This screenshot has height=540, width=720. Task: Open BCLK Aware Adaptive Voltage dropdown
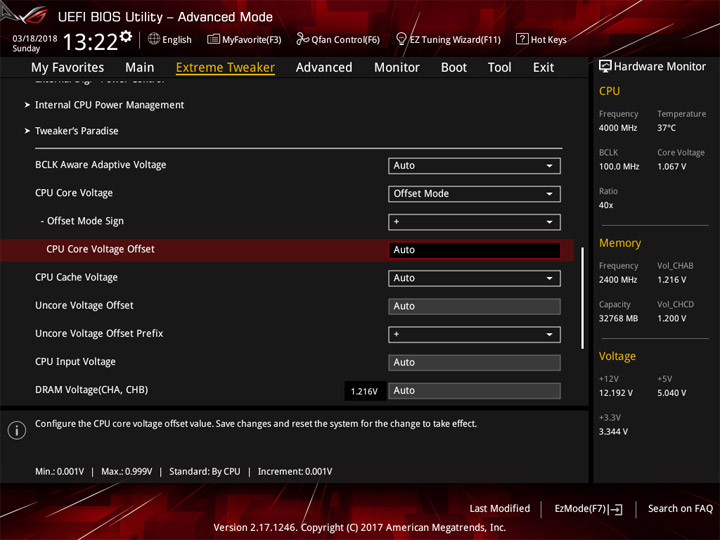click(474, 166)
